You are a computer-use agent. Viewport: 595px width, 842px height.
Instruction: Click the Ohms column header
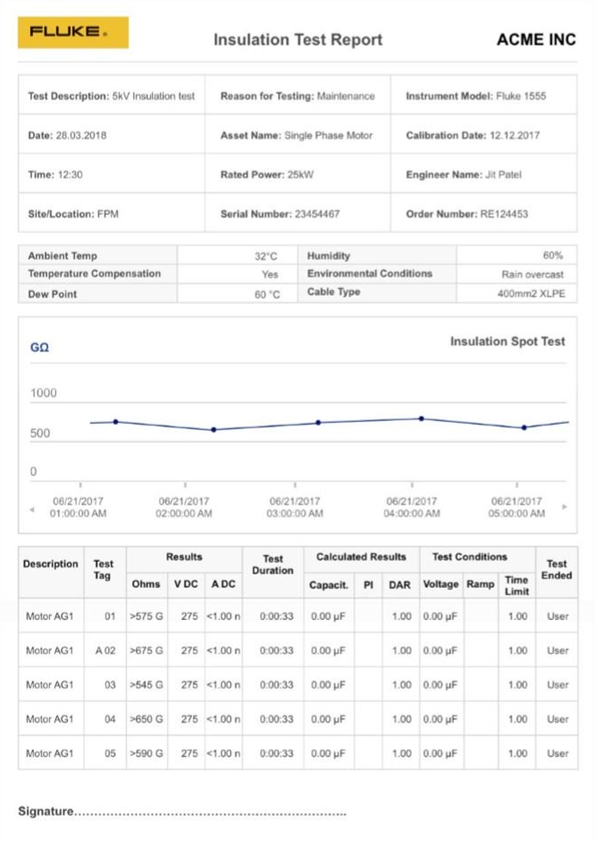146,584
